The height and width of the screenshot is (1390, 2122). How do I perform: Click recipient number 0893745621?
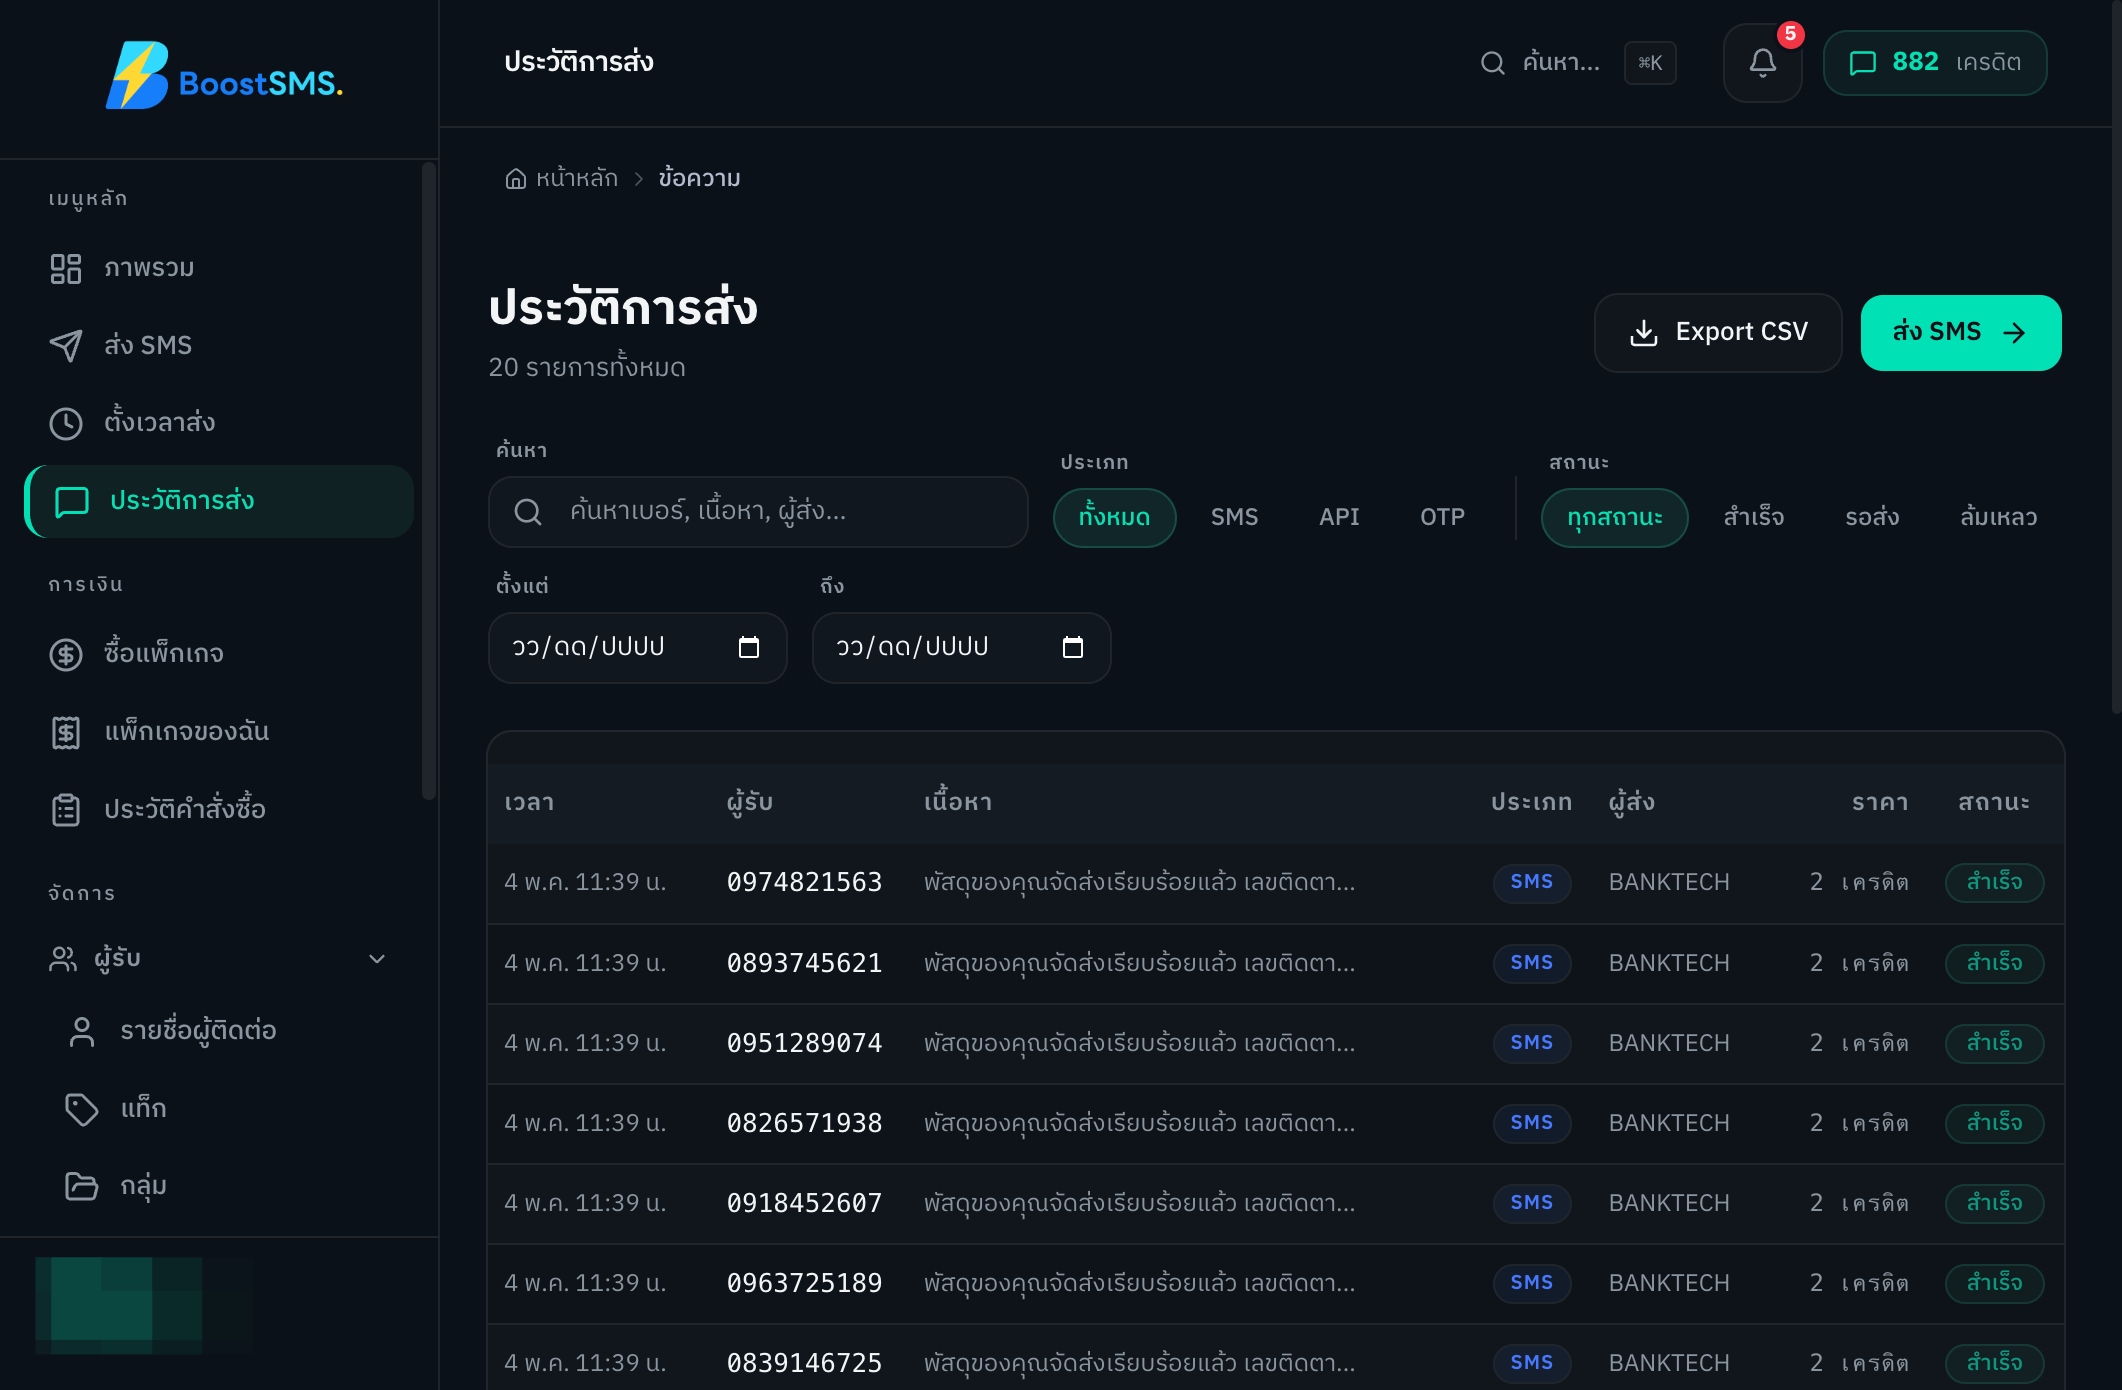(804, 964)
